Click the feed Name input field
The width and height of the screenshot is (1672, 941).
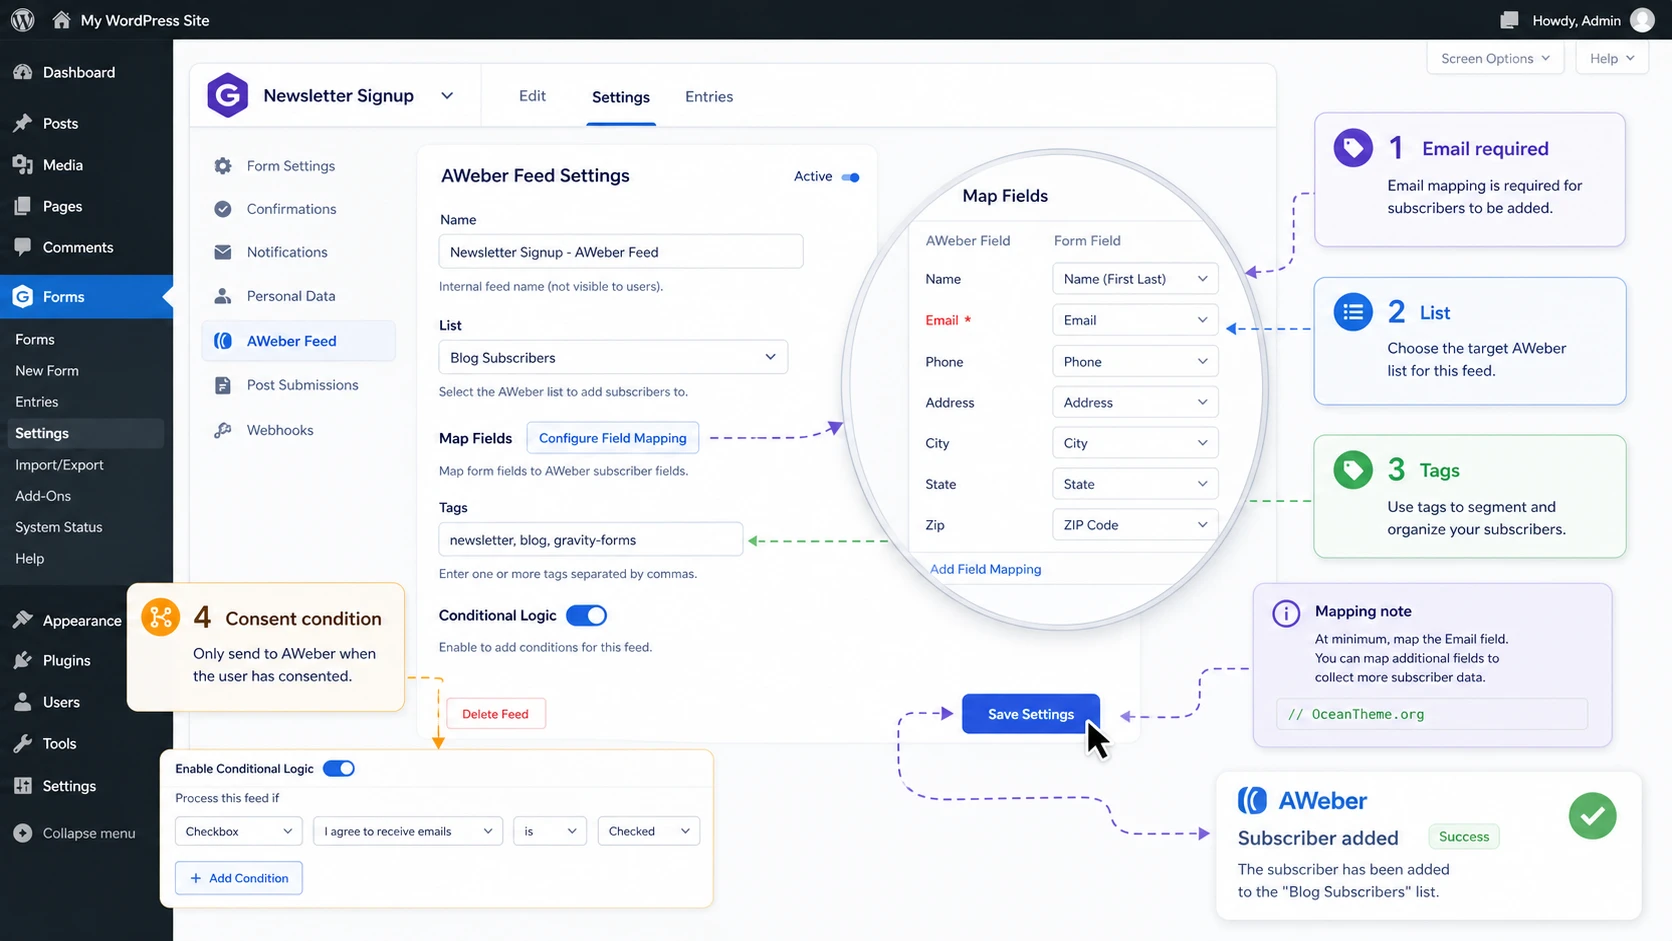621,251
